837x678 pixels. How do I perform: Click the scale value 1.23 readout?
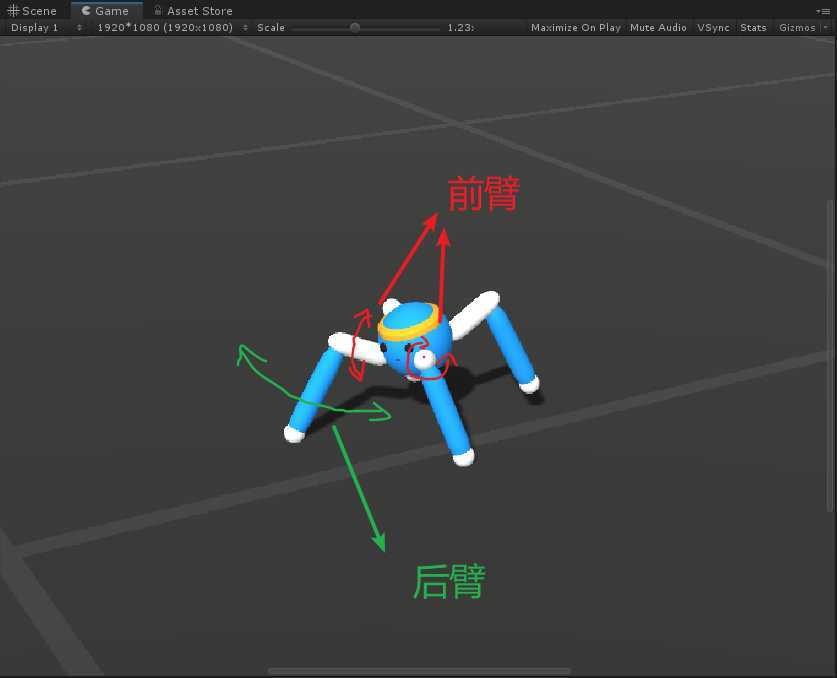[460, 28]
